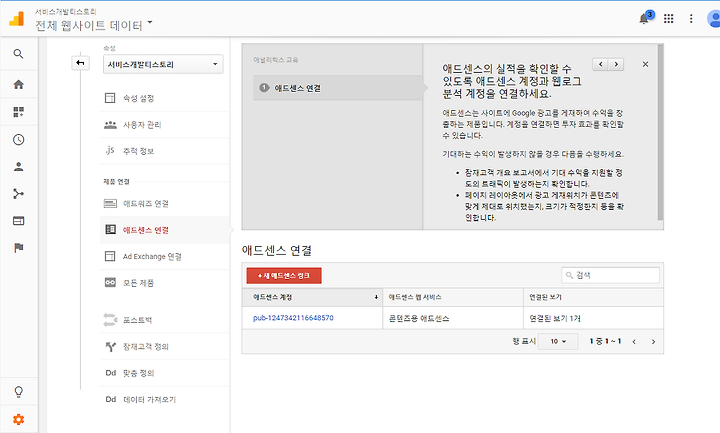Click the Dd icon for 데이터 가져오기
The width and height of the screenshot is (720, 433).
point(111,399)
